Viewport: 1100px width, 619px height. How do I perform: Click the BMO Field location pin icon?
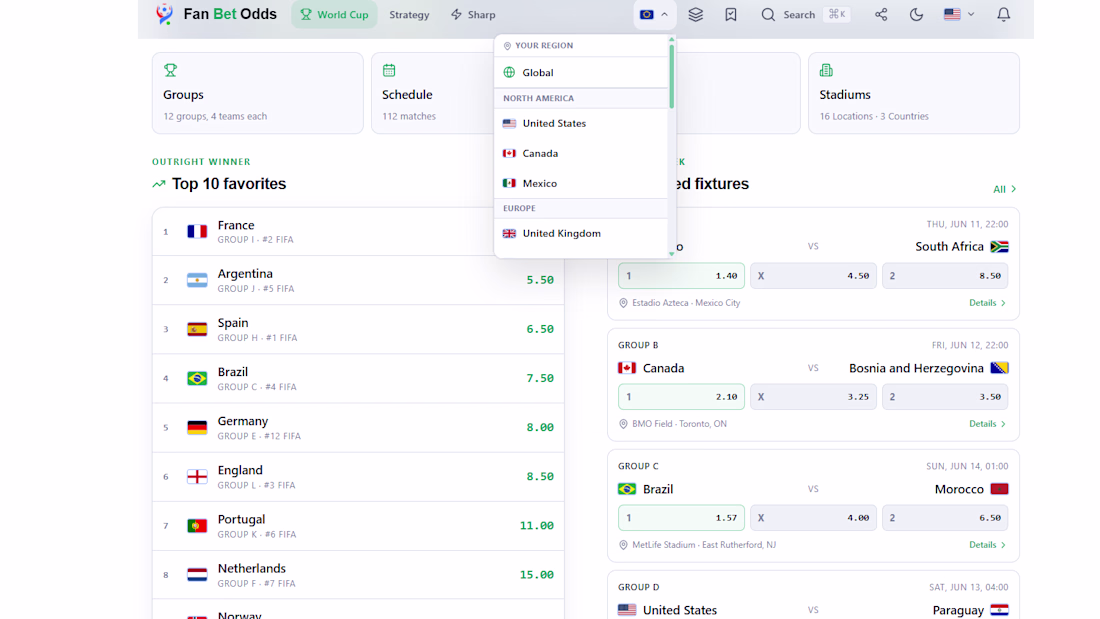623,424
